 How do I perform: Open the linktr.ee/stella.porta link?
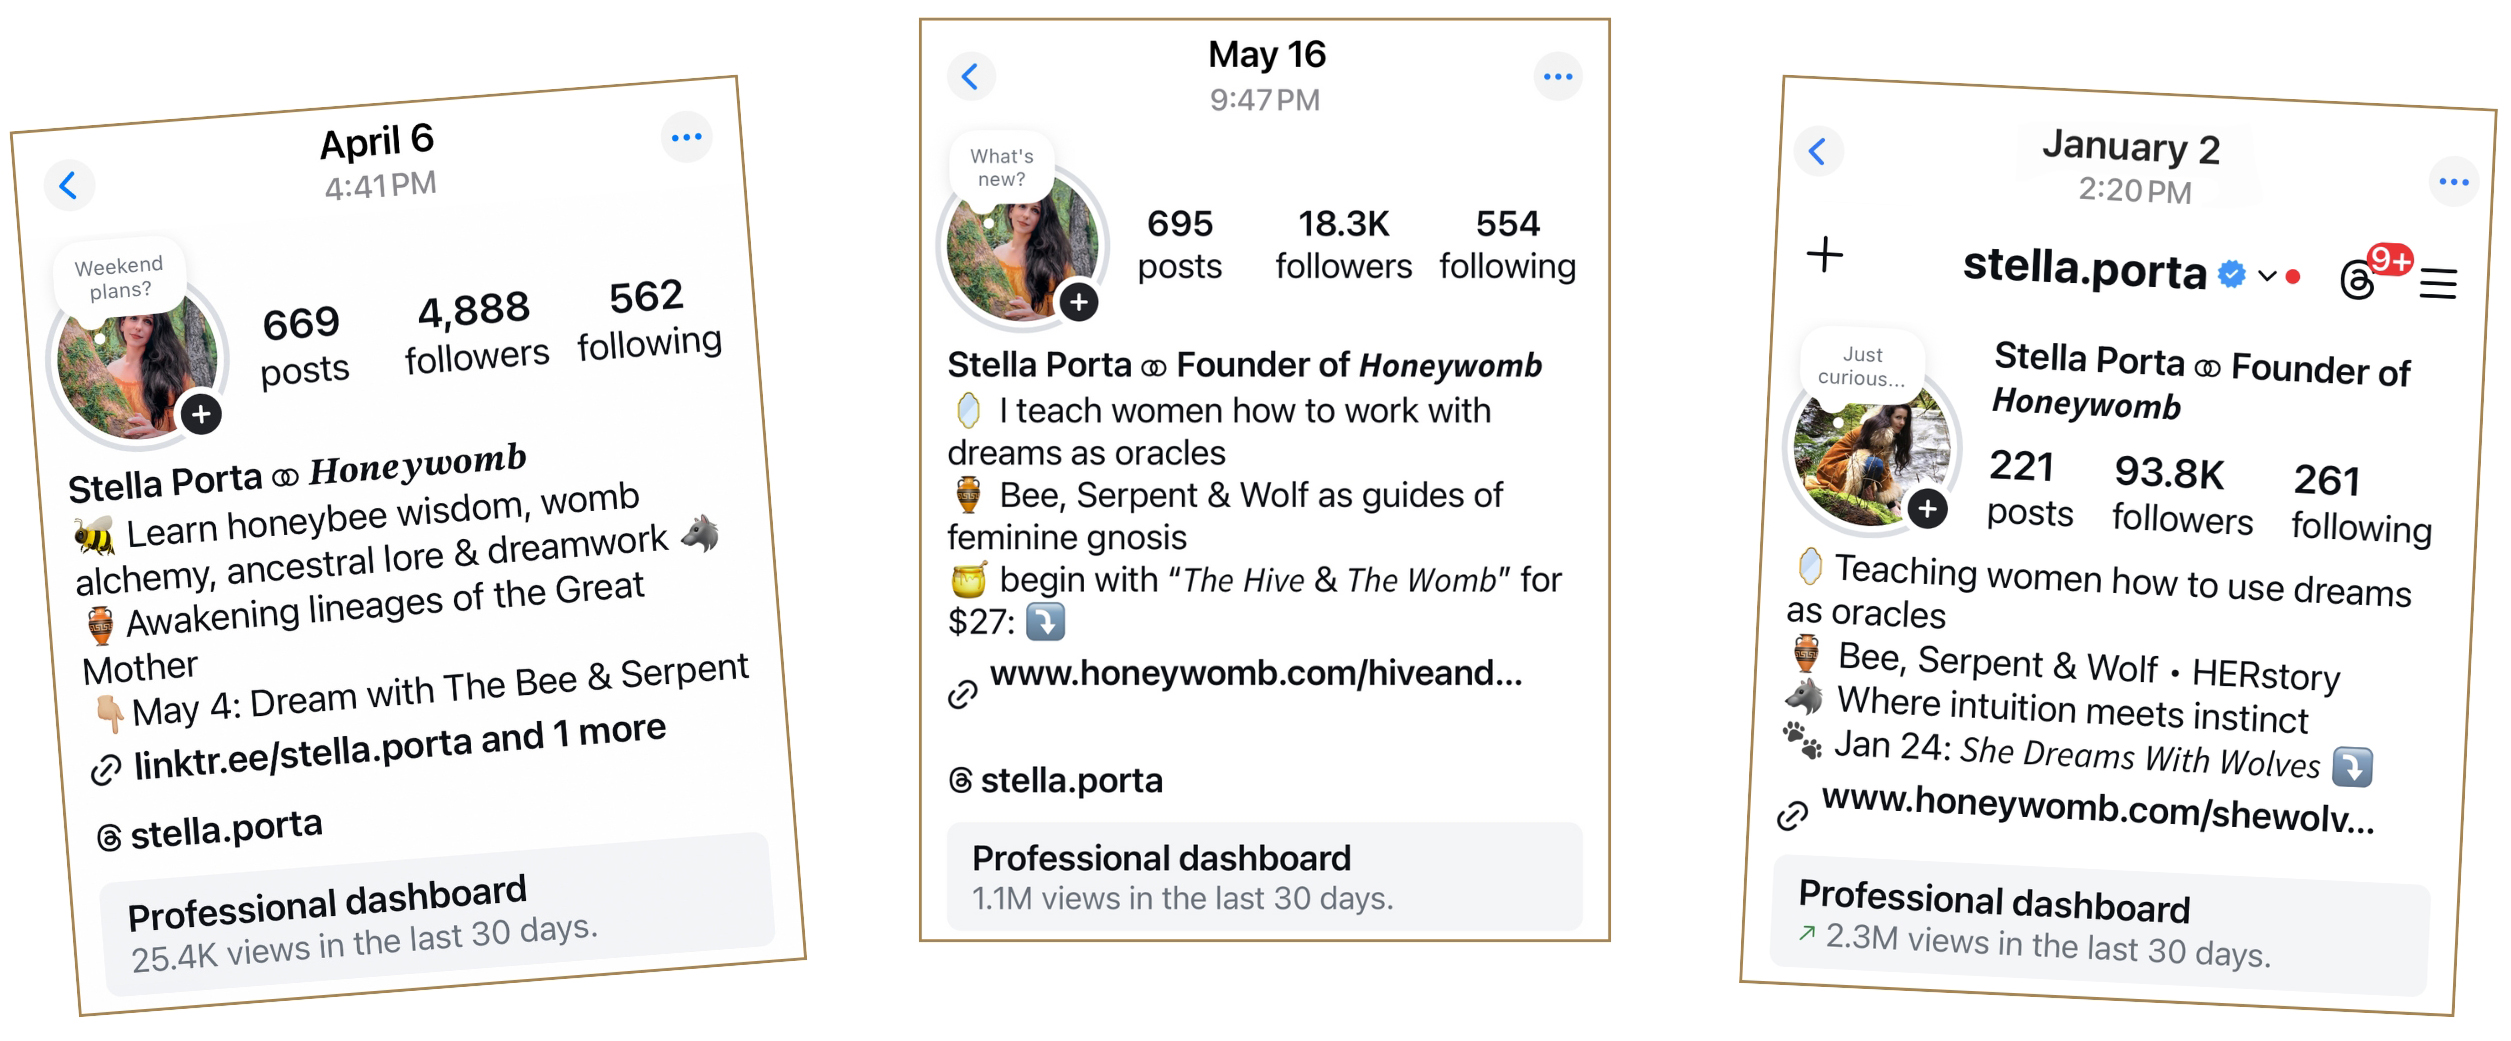pyautogui.click(x=400, y=749)
